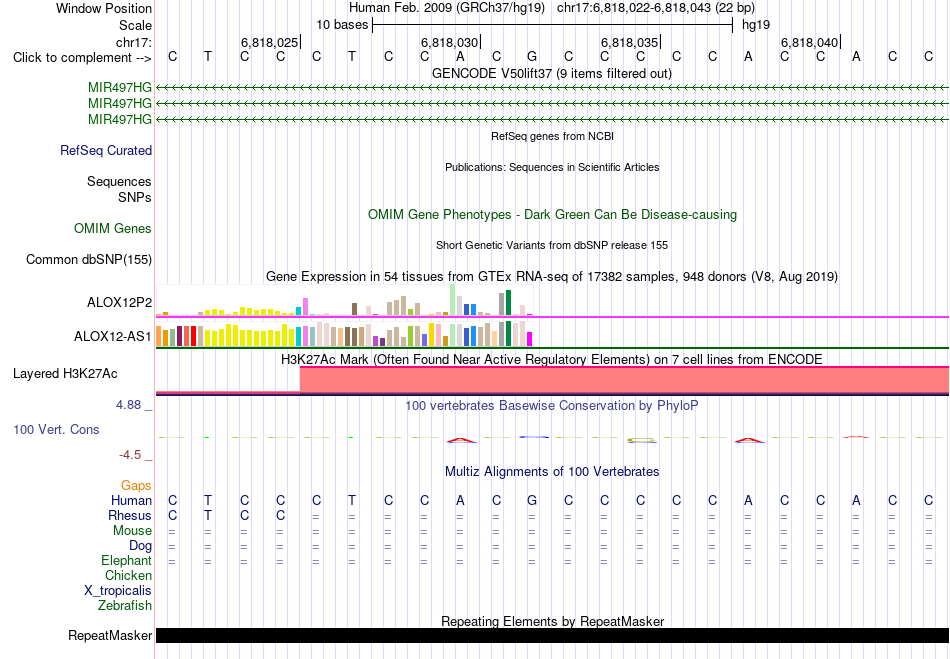Image resolution: width=950 pixels, height=659 pixels.
Task: Click the Rhesus alignment row label
Action: pos(130,515)
